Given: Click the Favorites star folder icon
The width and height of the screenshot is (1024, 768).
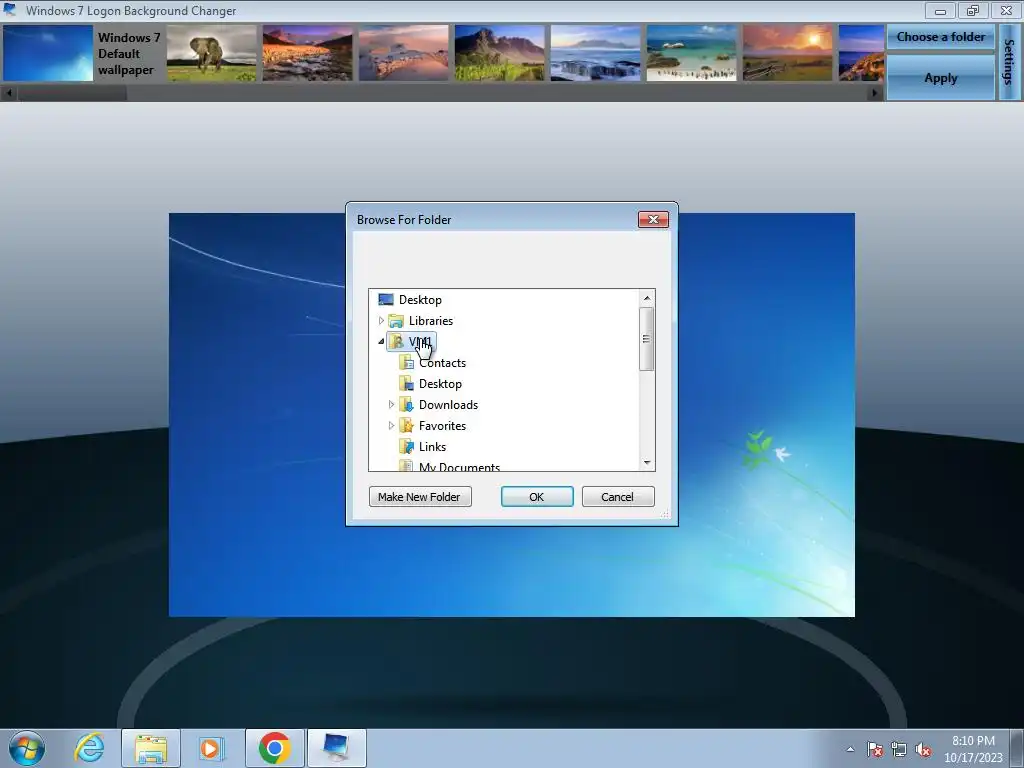Looking at the screenshot, I should point(406,426).
